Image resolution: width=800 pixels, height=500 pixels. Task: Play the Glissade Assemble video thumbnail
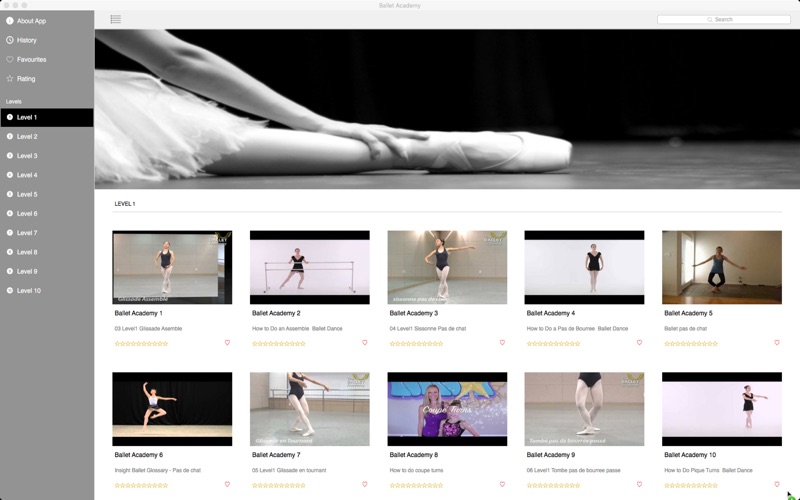(172, 267)
